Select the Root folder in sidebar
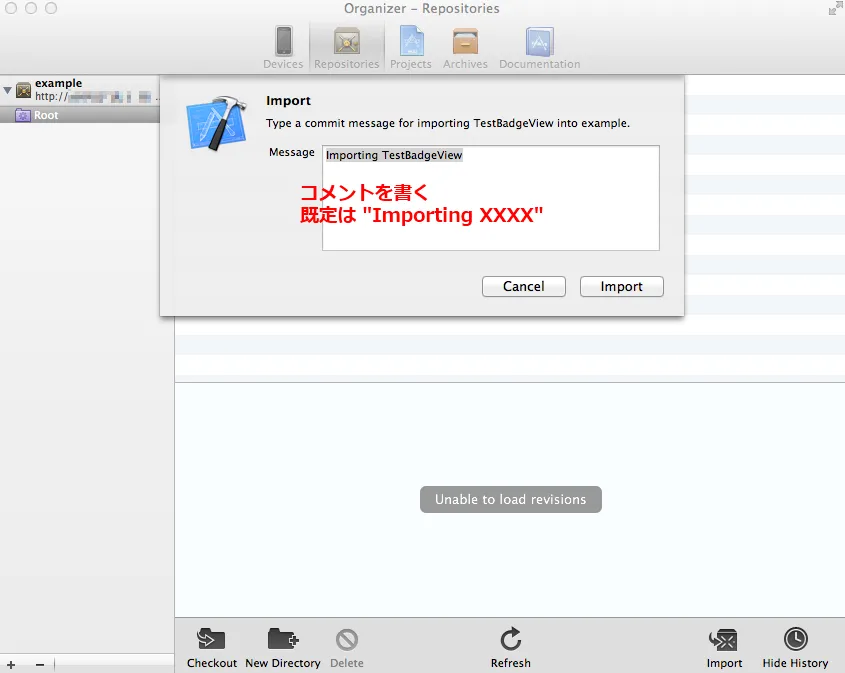 tap(46, 115)
